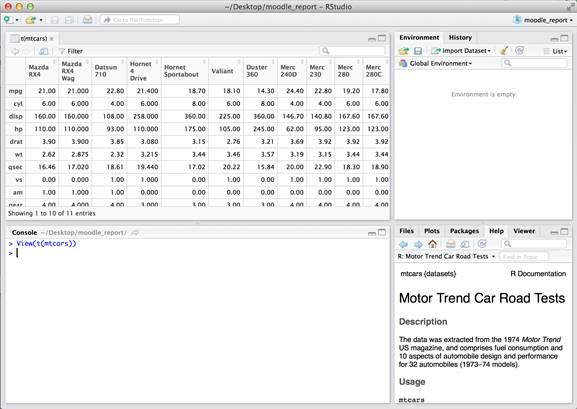Open the moodle_report project menu
Screen dimensions: 577x409
pyautogui.click(x=543, y=20)
